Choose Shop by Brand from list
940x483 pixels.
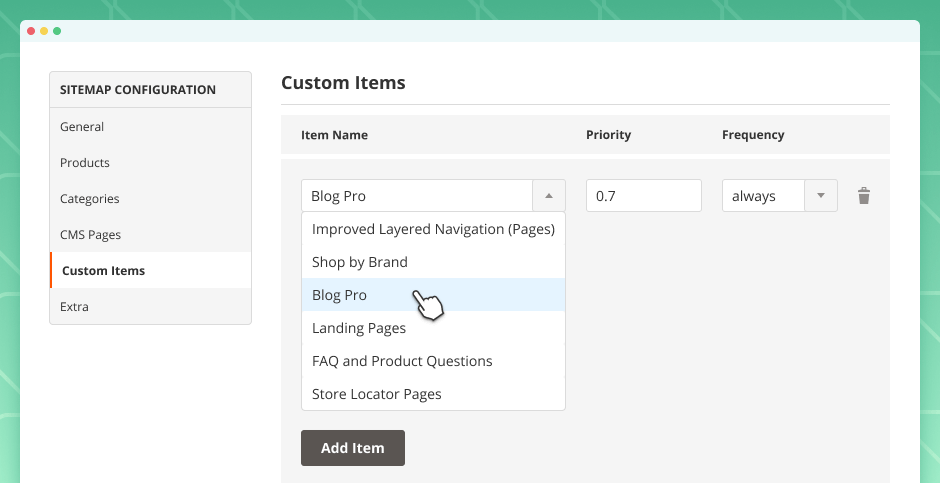pyautogui.click(x=433, y=262)
